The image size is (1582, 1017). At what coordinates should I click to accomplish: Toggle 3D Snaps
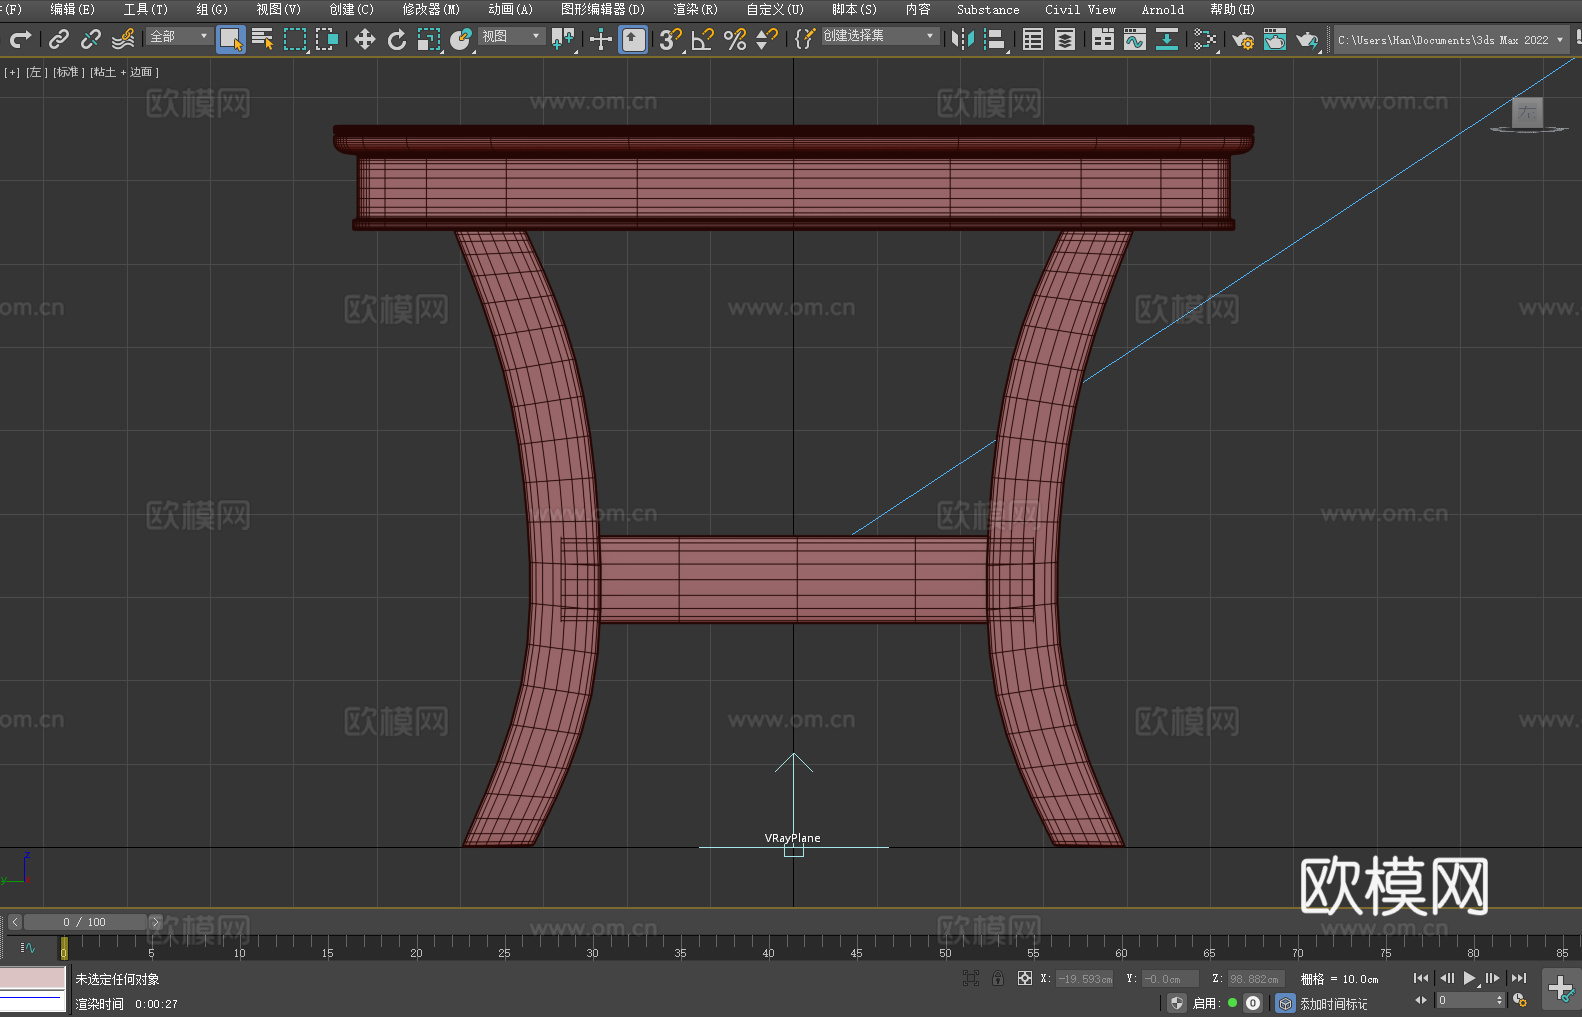tap(671, 39)
